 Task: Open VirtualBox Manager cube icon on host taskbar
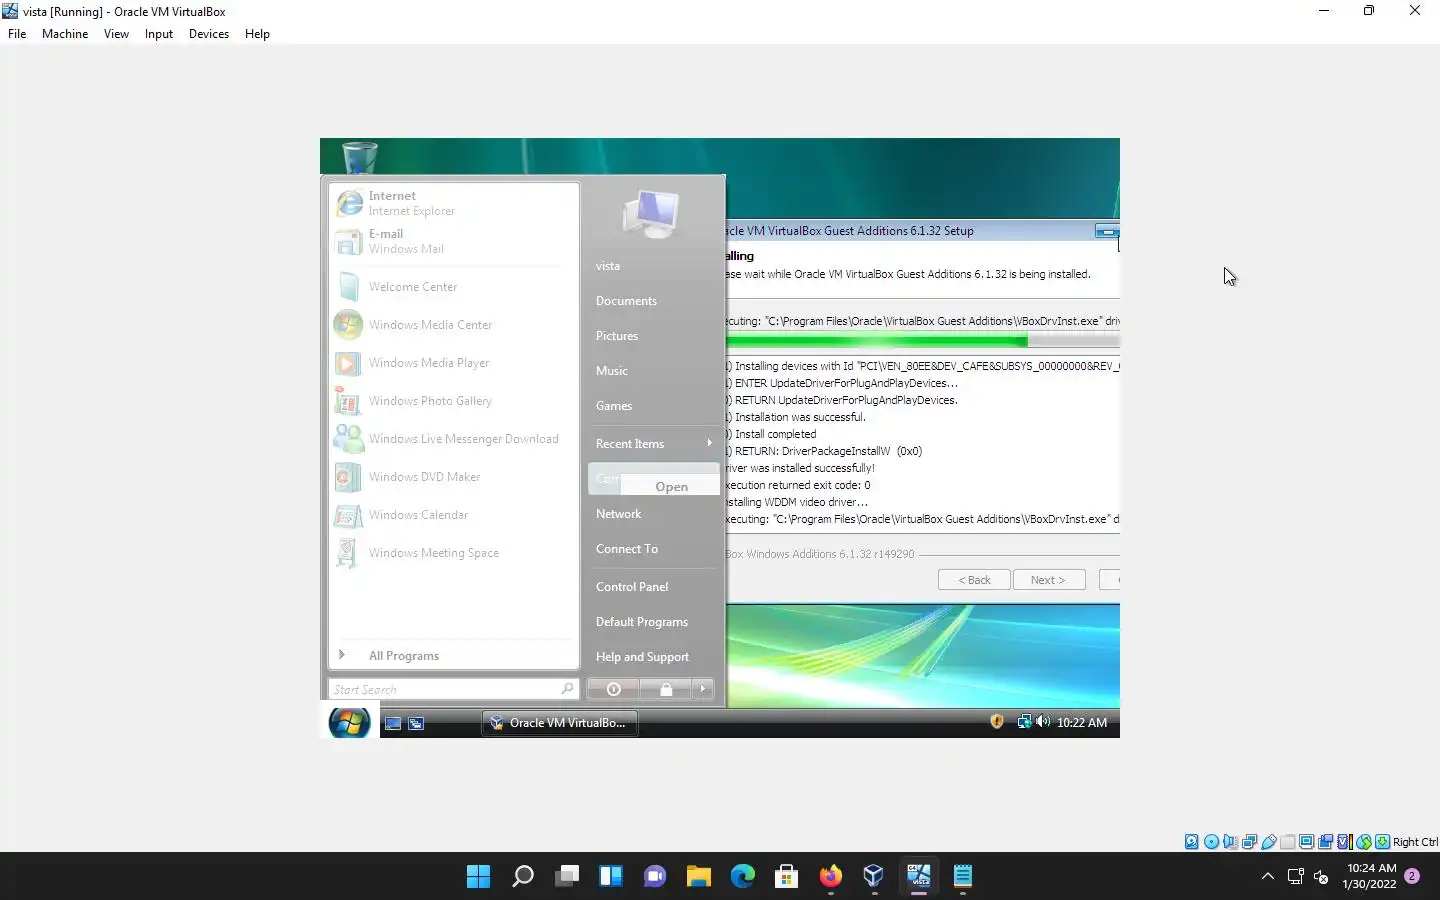click(874, 877)
